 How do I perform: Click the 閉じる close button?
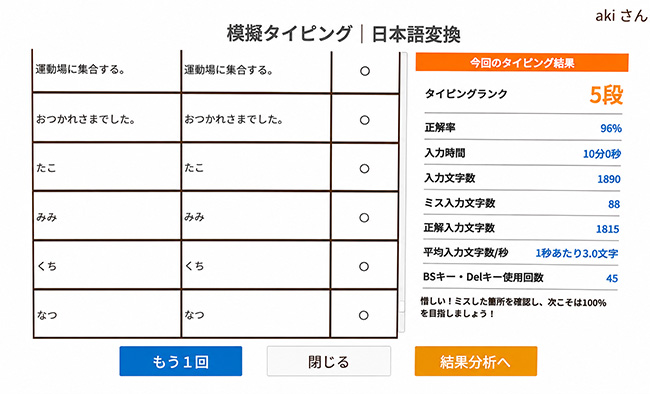pos(329,361)
